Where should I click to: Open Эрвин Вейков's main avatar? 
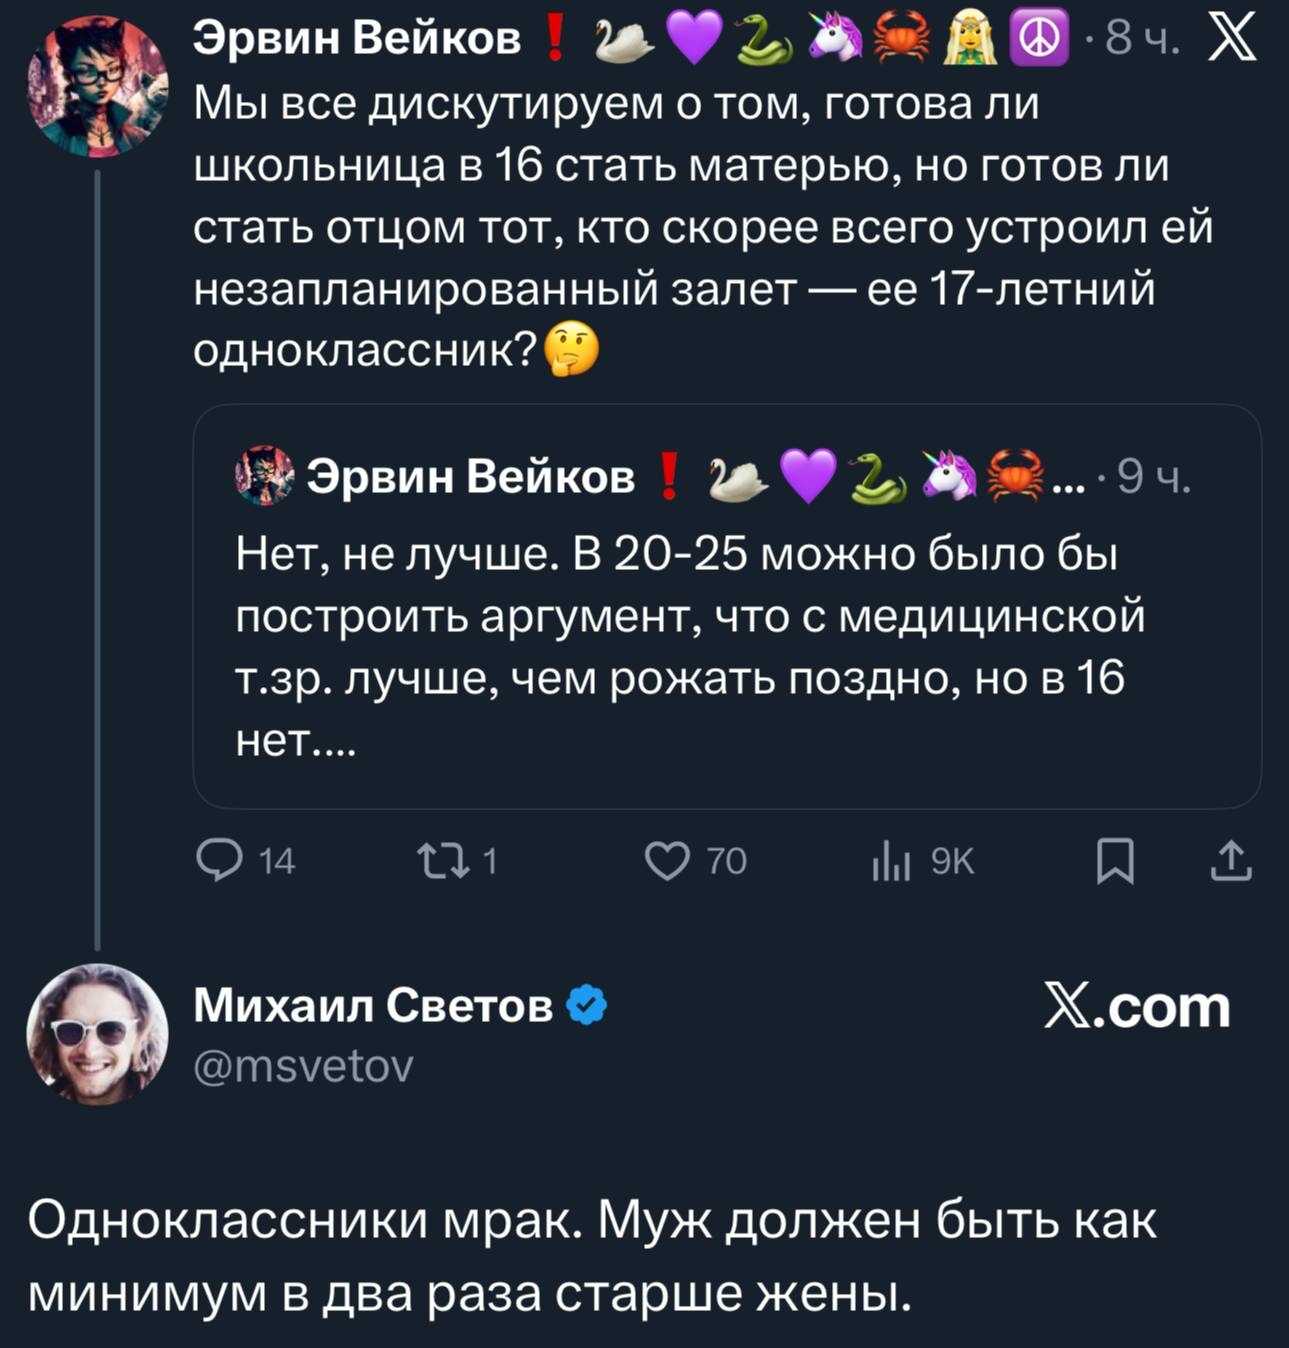pos(97,86)
